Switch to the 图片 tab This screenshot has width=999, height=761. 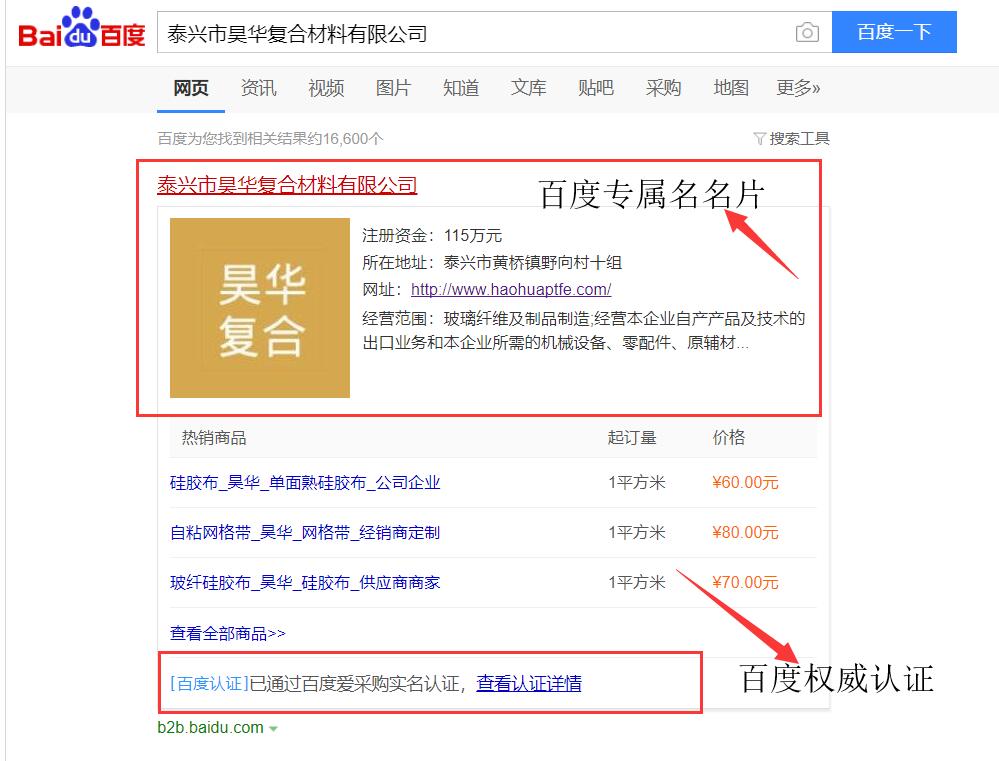point(393,88)
